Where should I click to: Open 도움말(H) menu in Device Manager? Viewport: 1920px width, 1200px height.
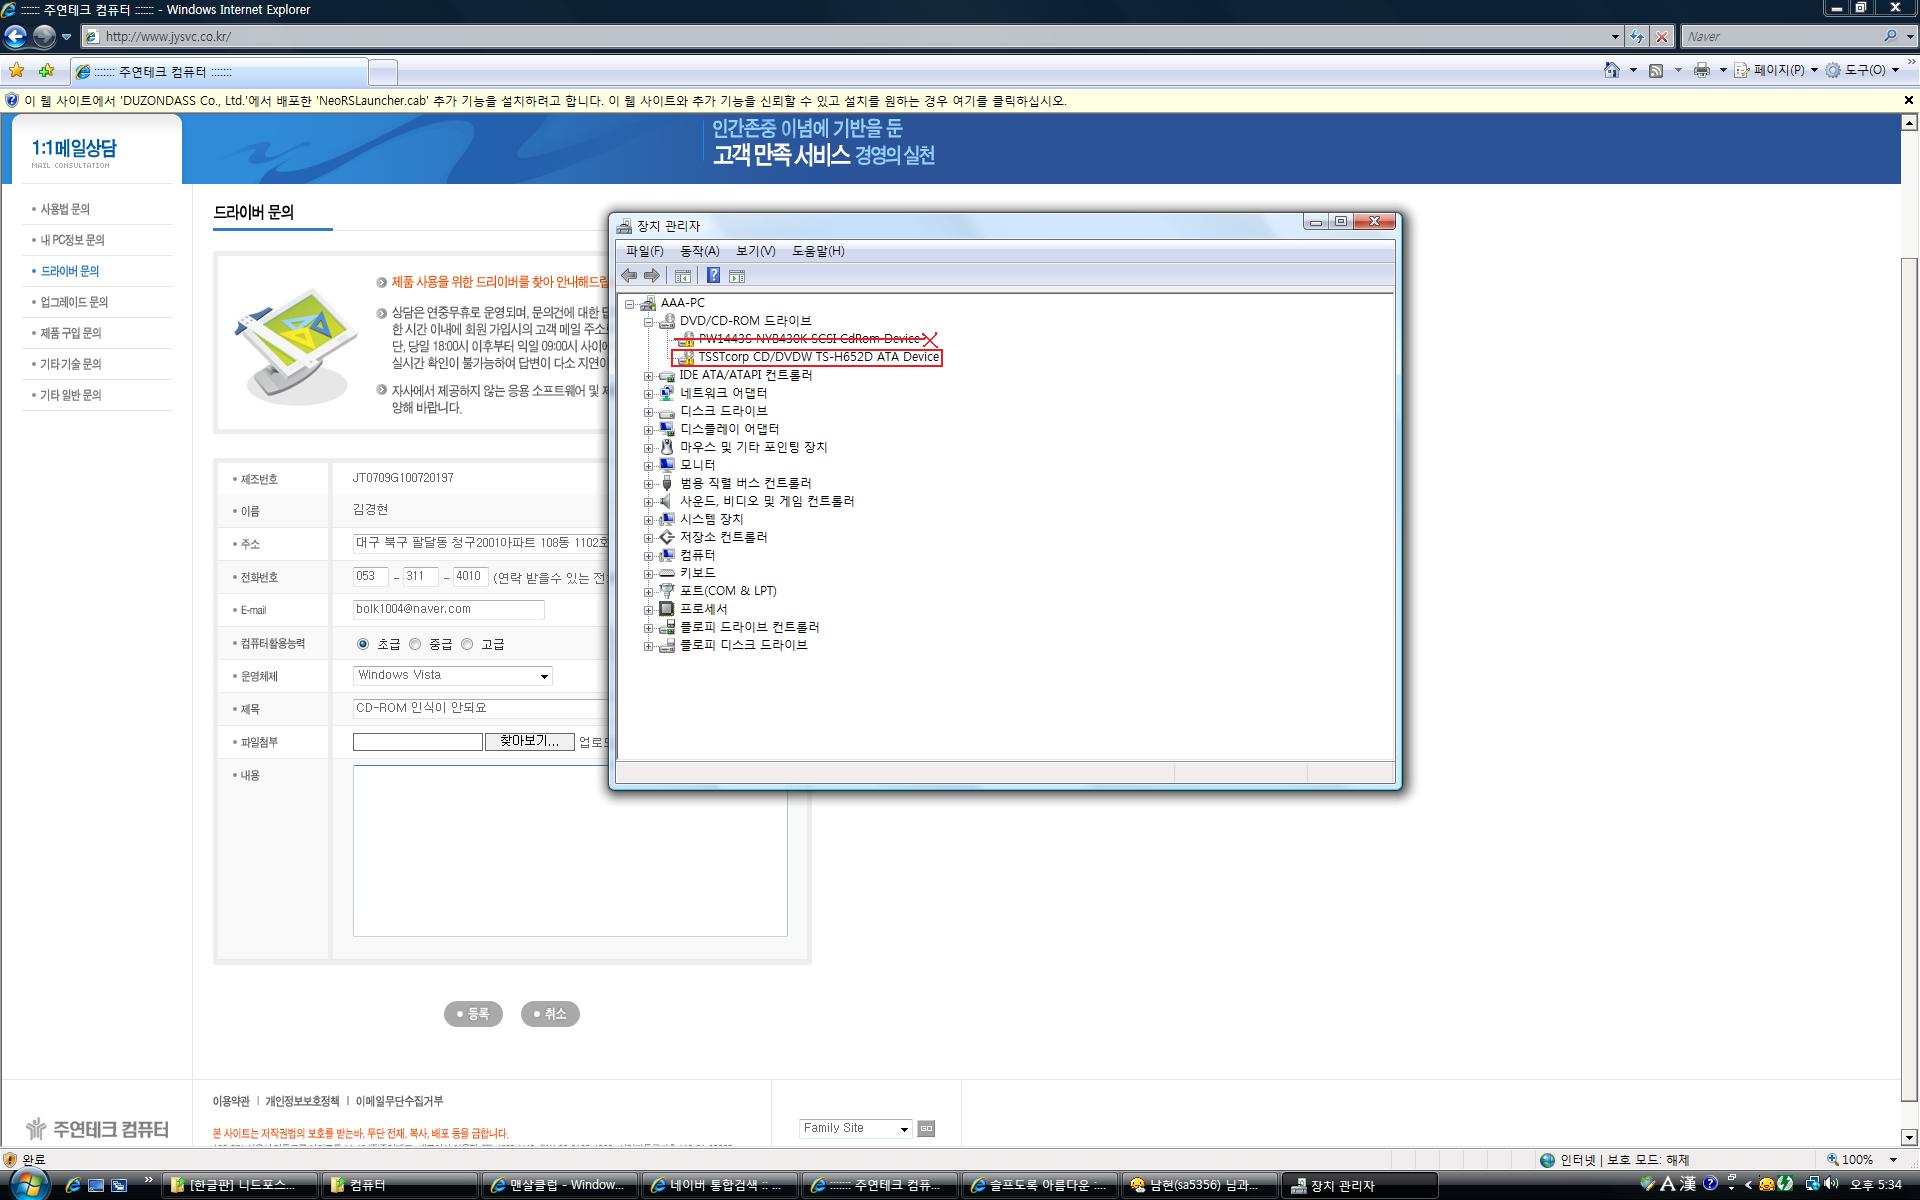[x=818, y=251]
